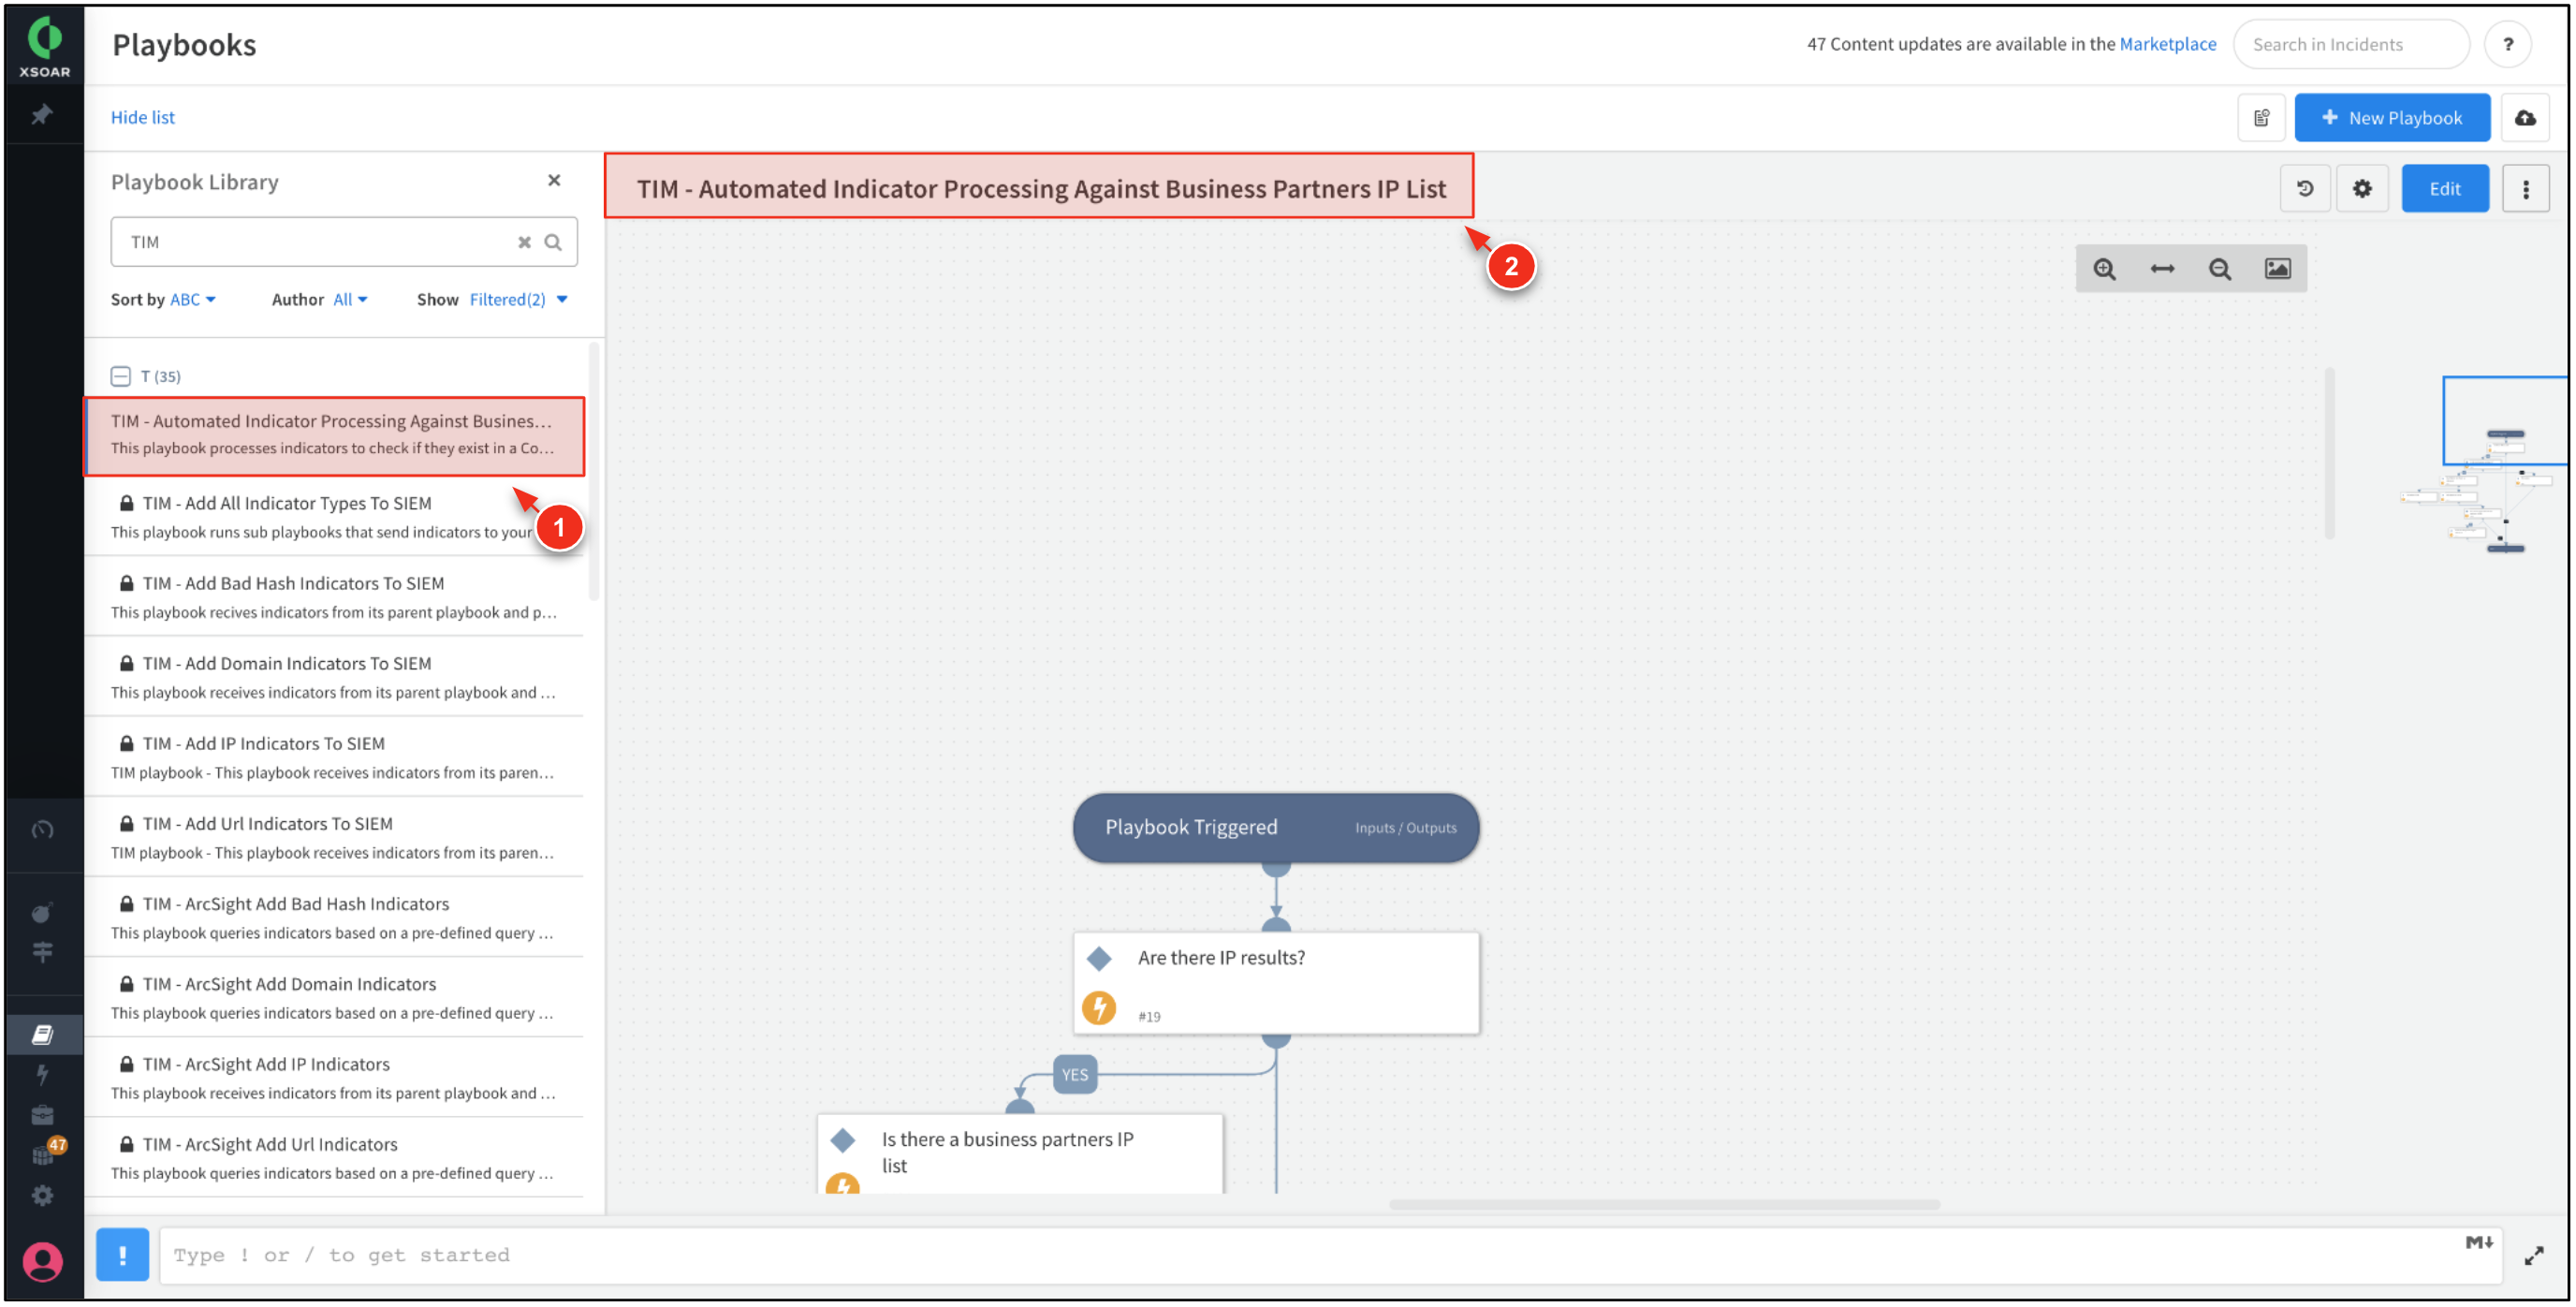Screen dimensions: 2576x1307
Task: Expand the command line to full screen
Action: (2533, 1256)
